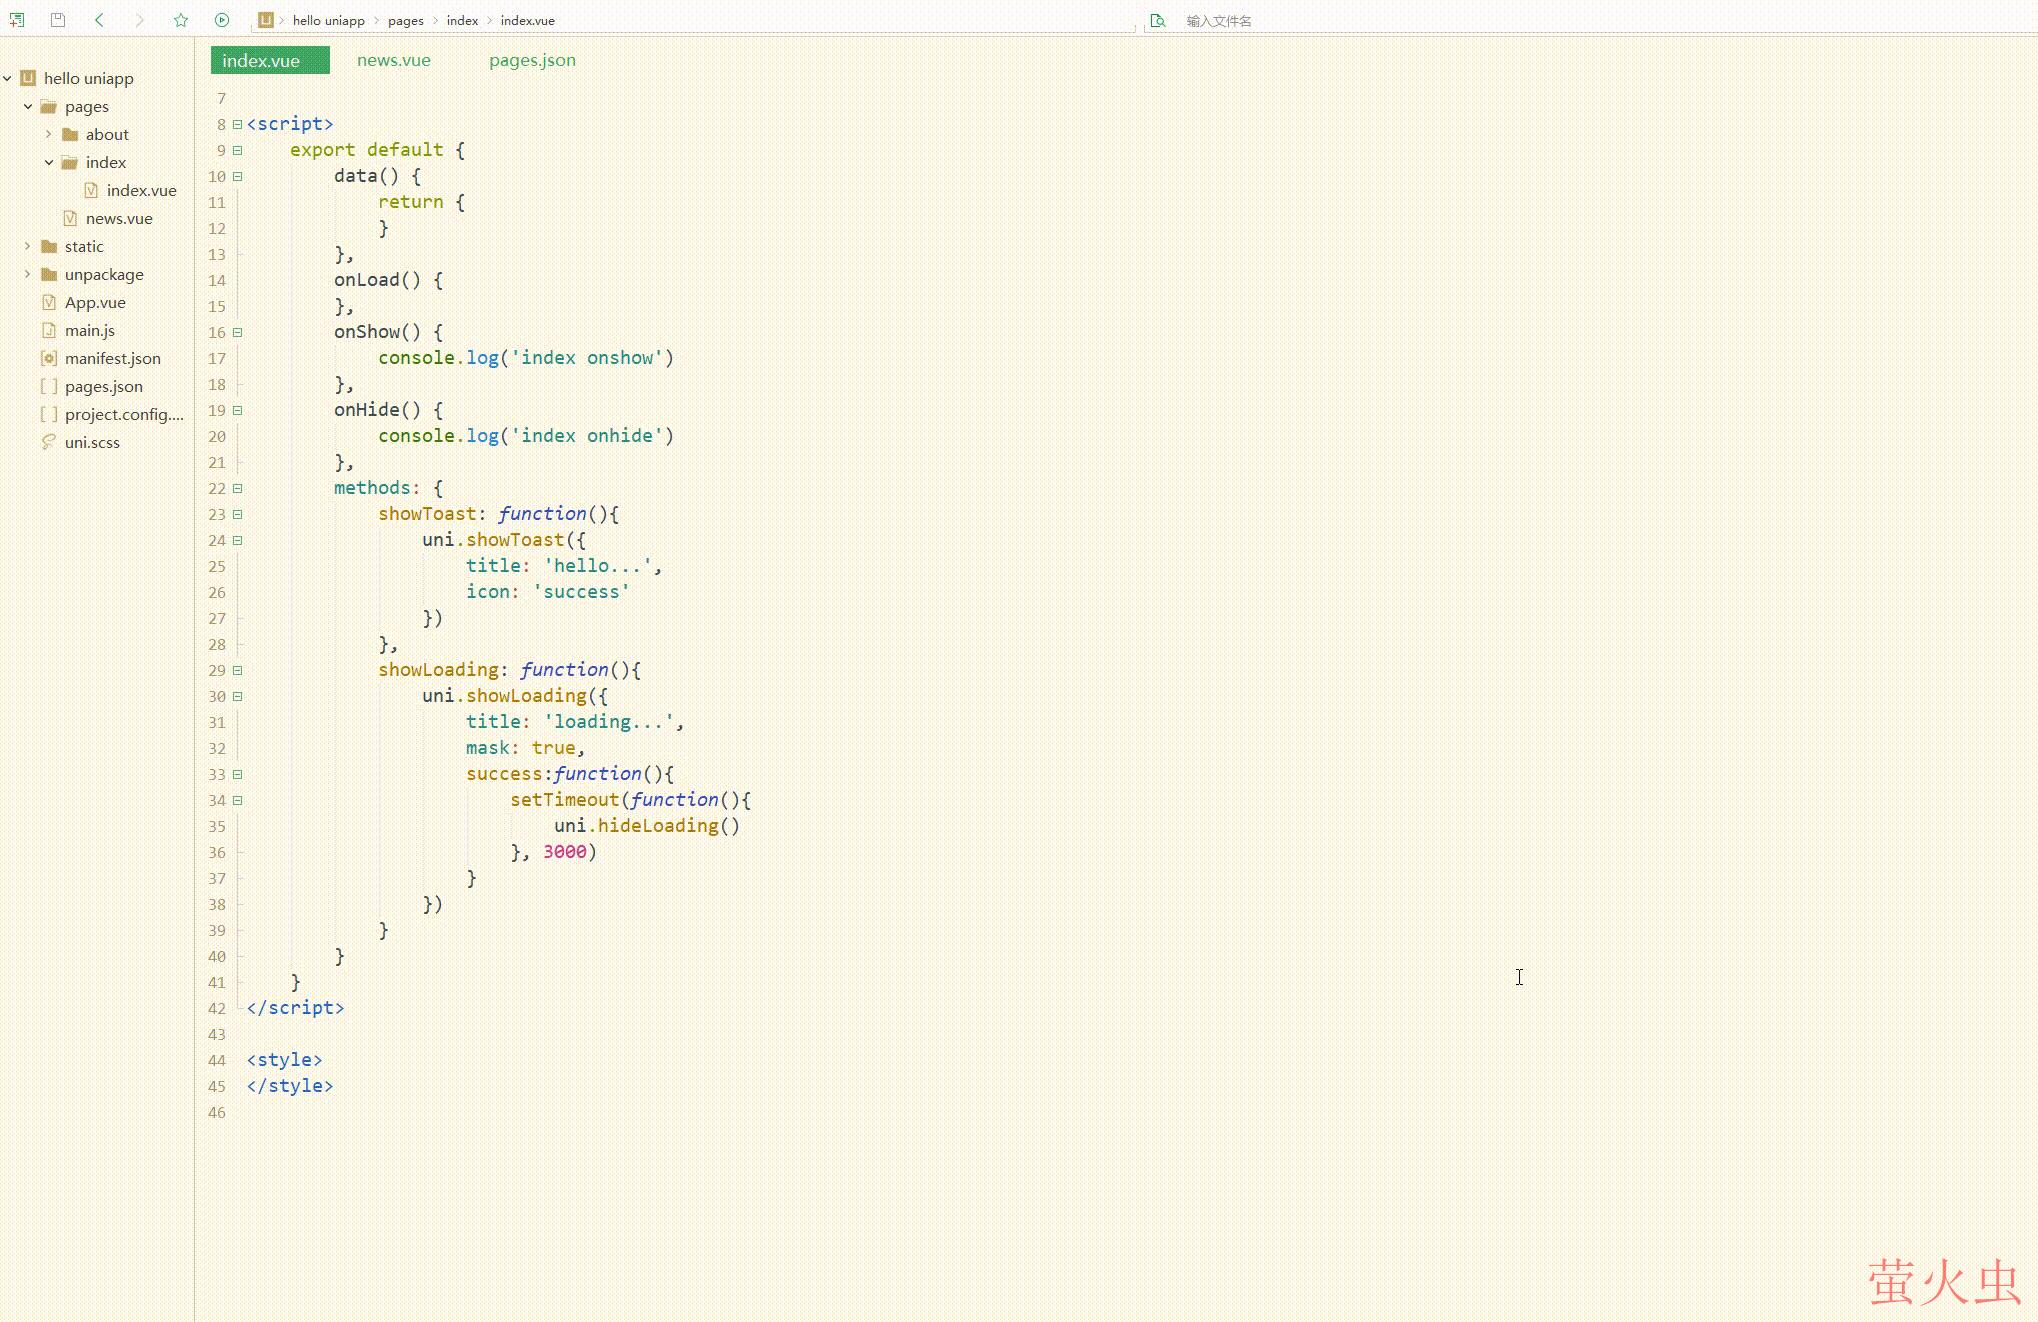2038x1322 pixels.
Task: Click the pages.json bracket icon in tree
Action: (x=49, y=386)
